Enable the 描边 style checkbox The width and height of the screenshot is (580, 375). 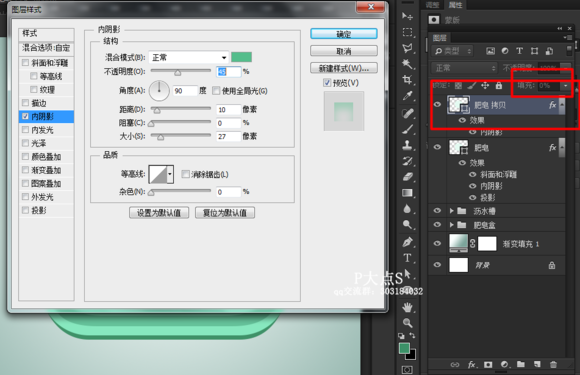coord(25,102)
